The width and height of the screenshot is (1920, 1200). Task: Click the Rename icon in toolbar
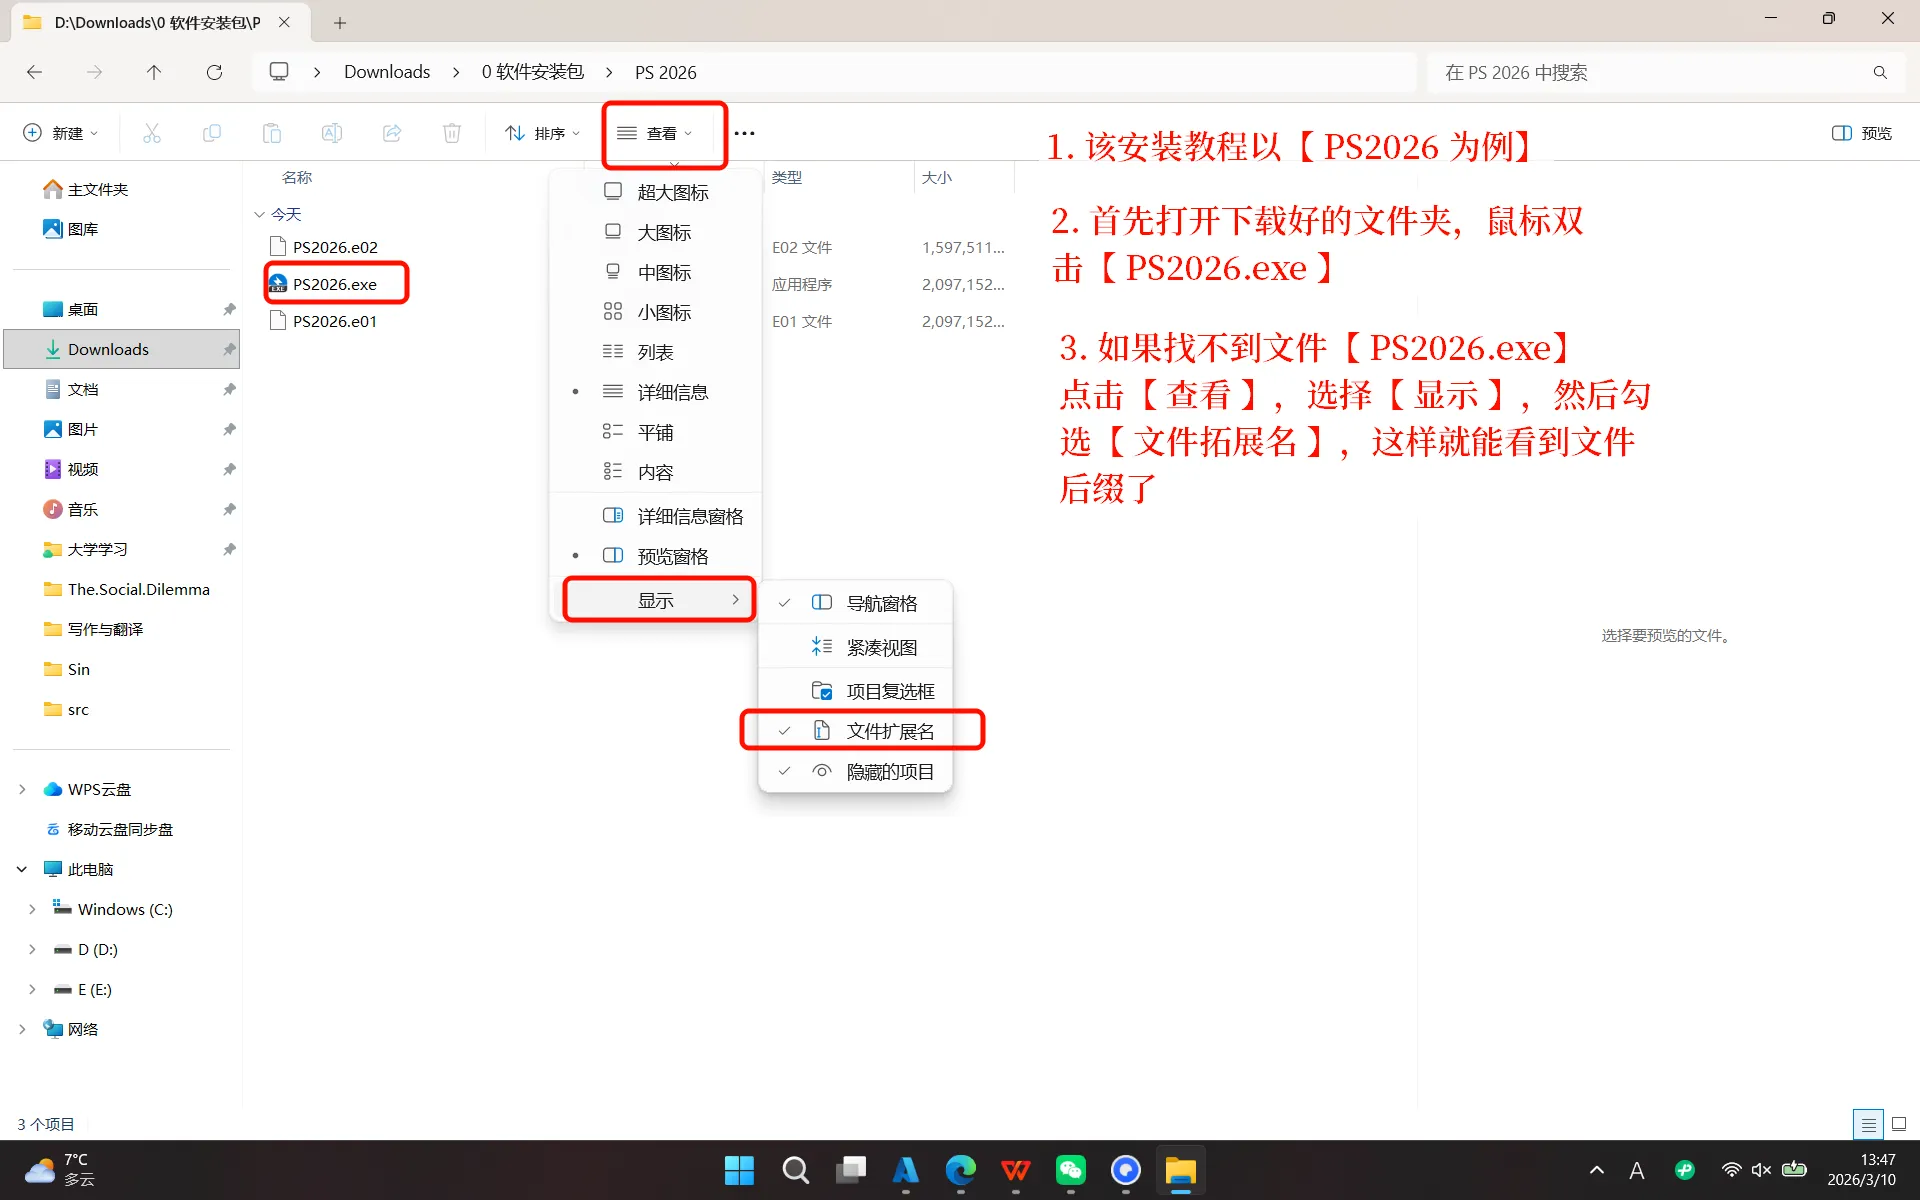click(332, 133)
